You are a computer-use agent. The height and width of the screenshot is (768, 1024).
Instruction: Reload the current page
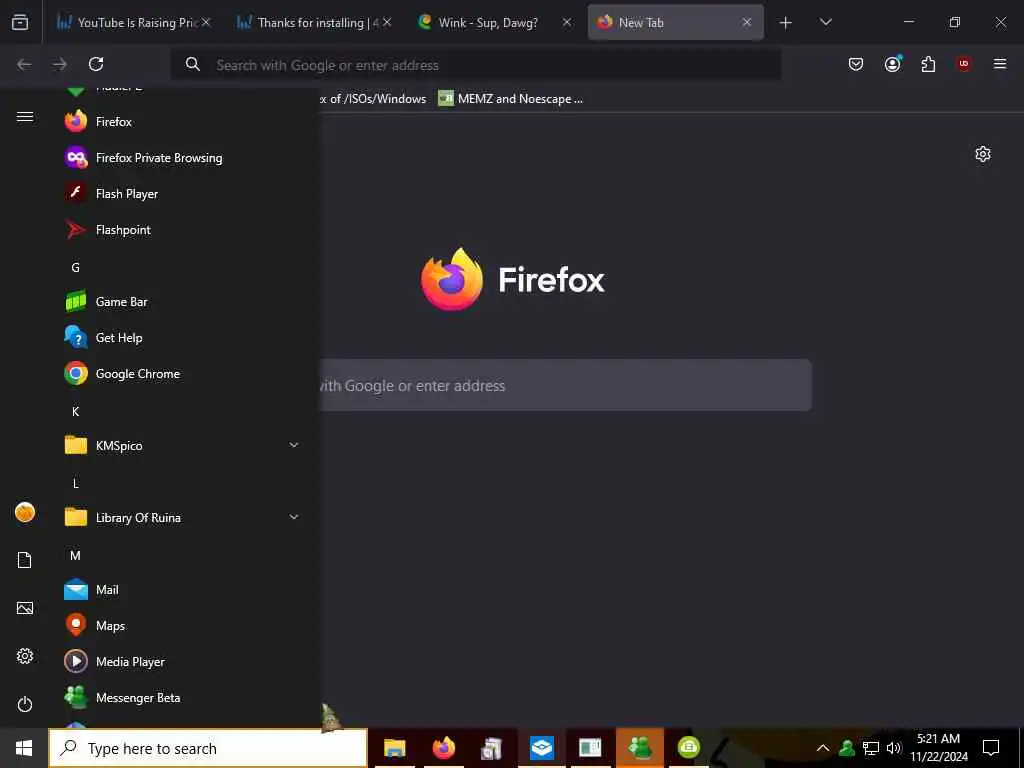click(x=96, y=64)
